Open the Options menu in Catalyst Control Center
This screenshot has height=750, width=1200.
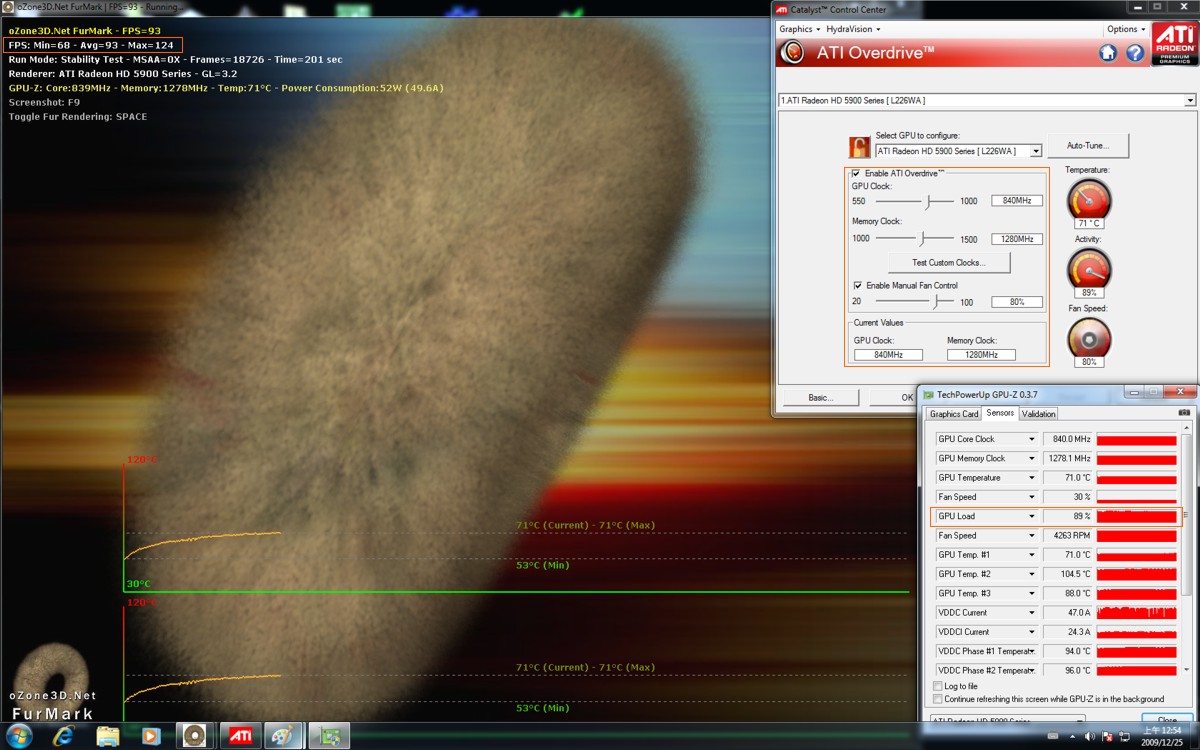pyautogui.click(x=1125, y=29)
